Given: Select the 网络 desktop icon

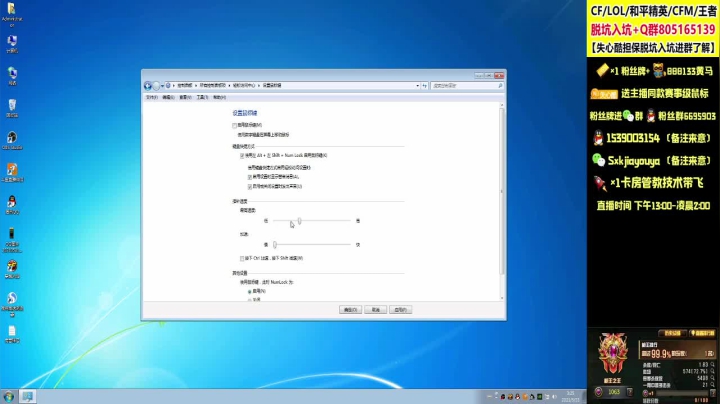Looking at the screenshot, I should (12, 76).
